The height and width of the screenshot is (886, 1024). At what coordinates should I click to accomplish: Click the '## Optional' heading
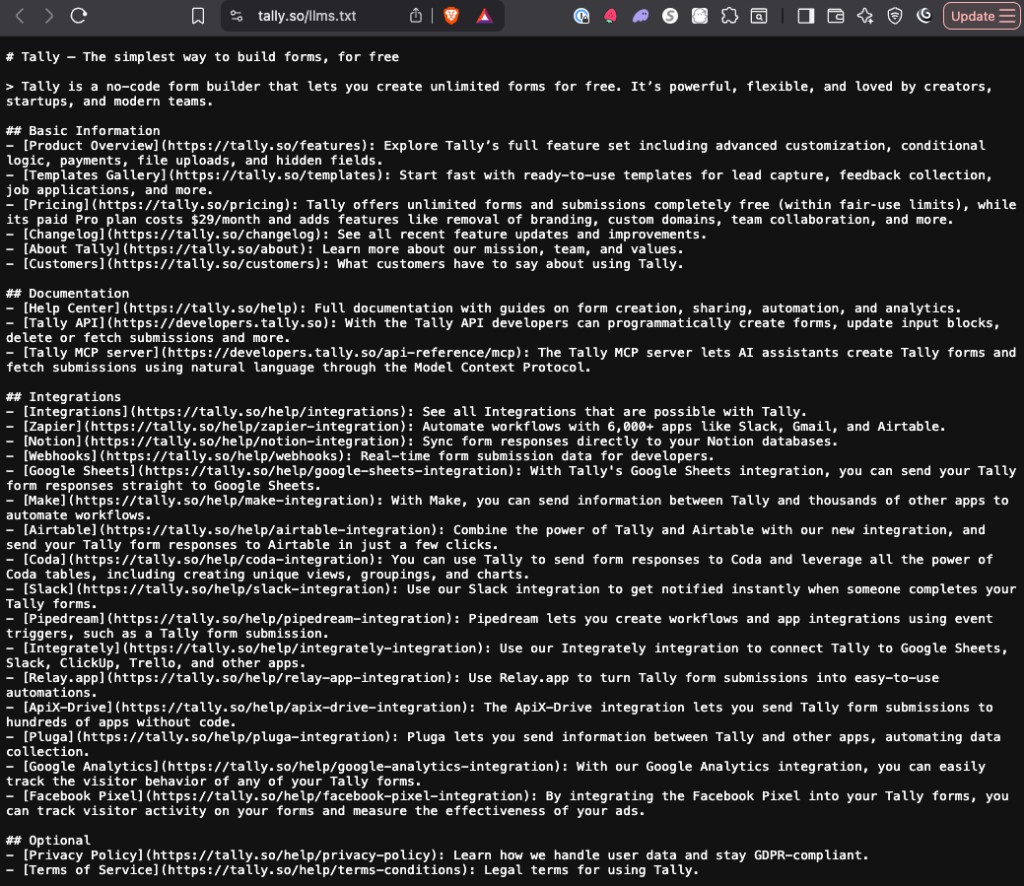click(x=48, y=840)
